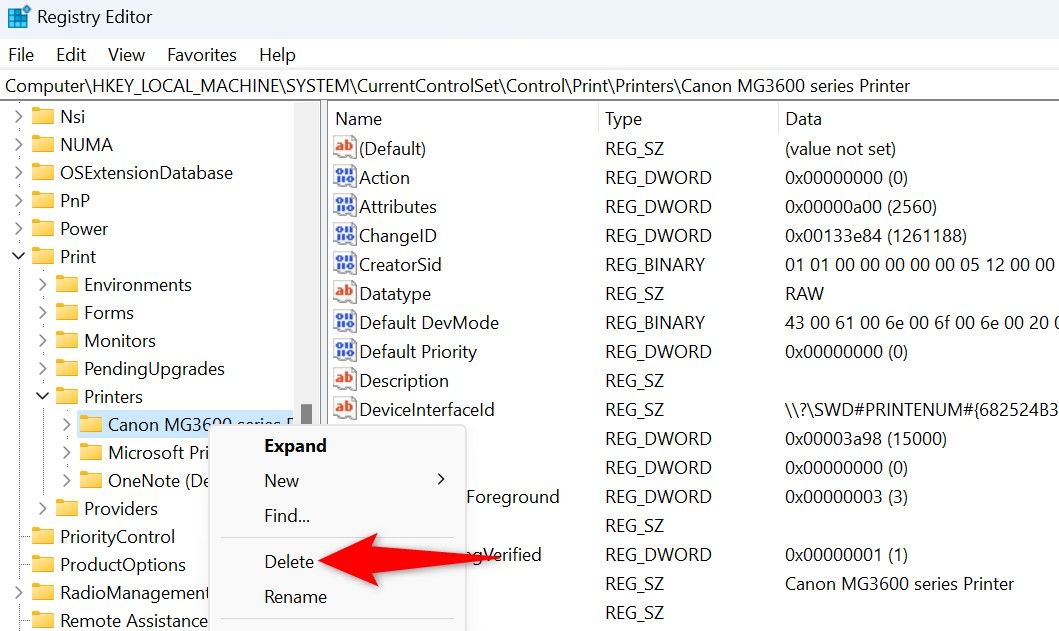Expand the Providers key
This screenshot has height=631, width=1059.
[x=43, y=508]
